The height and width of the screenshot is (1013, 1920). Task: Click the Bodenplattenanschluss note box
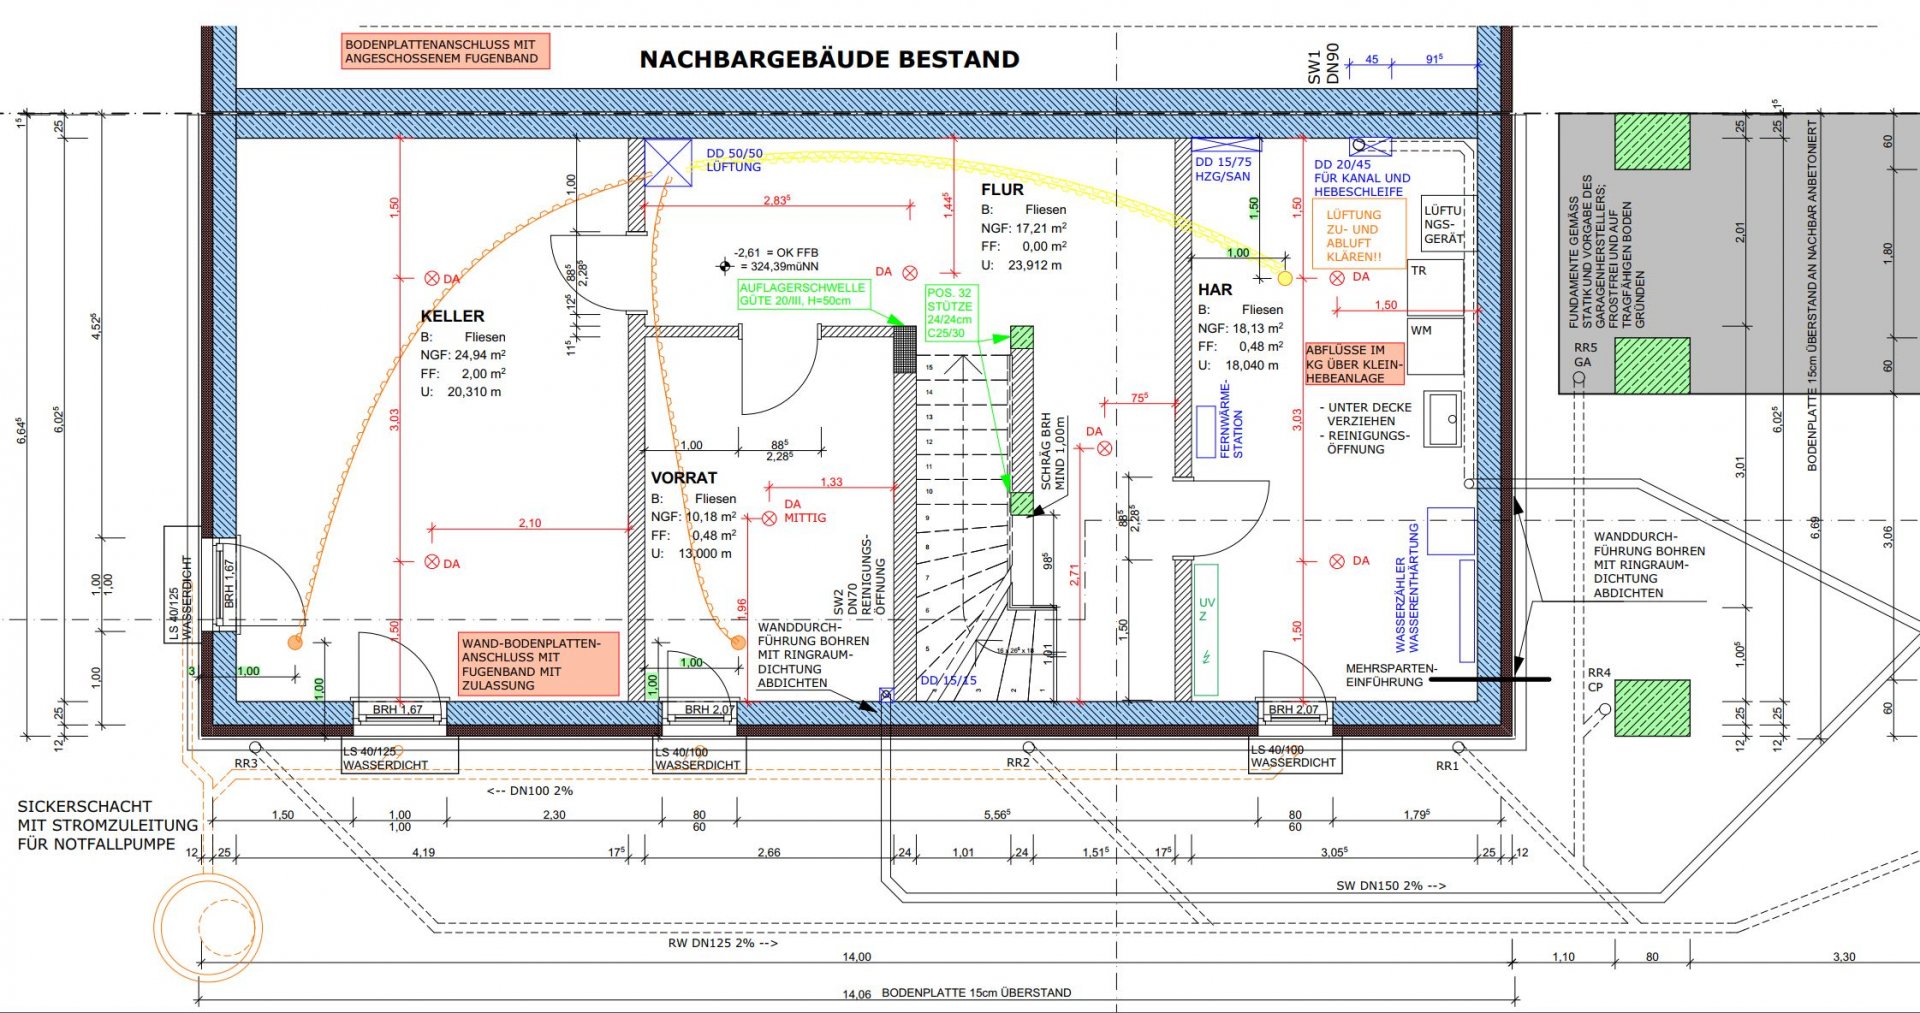(x=444, y=51)
